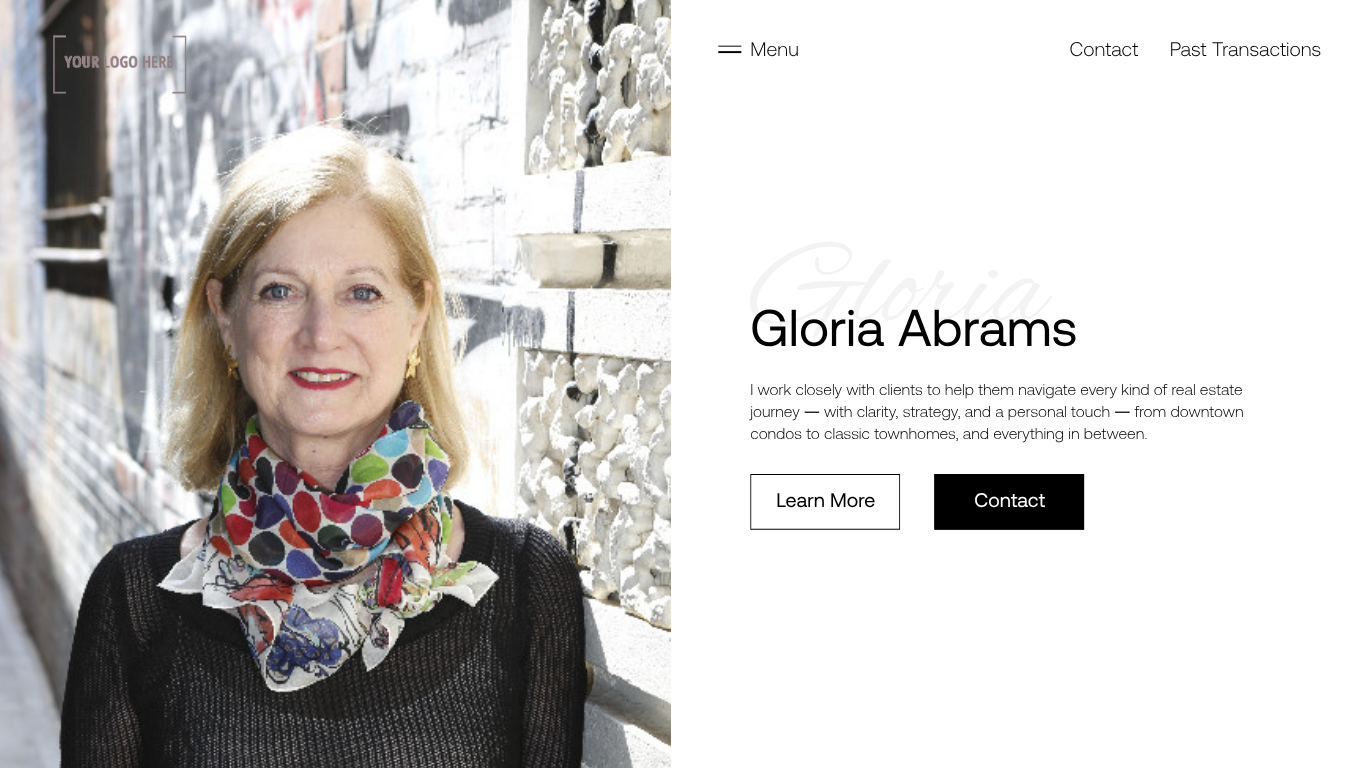
Task: Click the "condos to classic townhomes" text line
Action: 948,434
